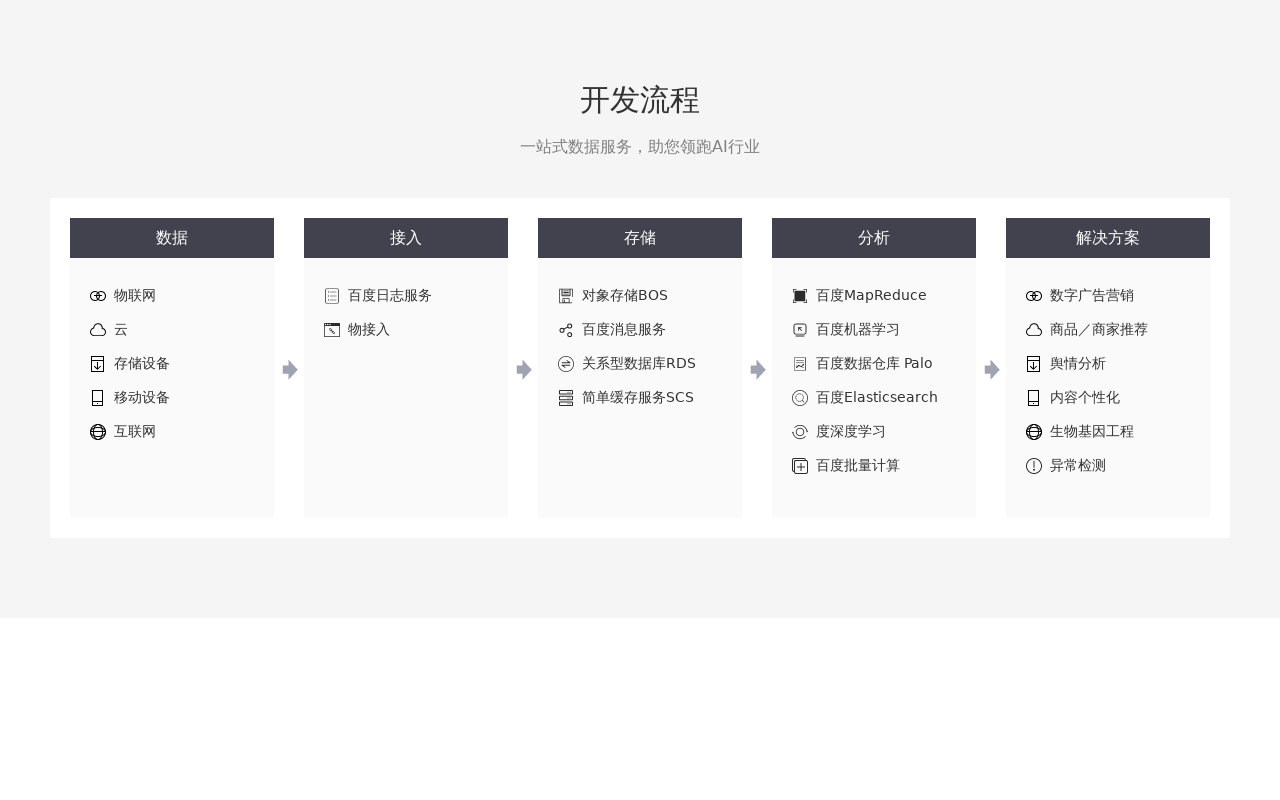Click the arrow between 数据 and 接入 columns
This screenshot has height=800, width=1280.
point(289,369)
